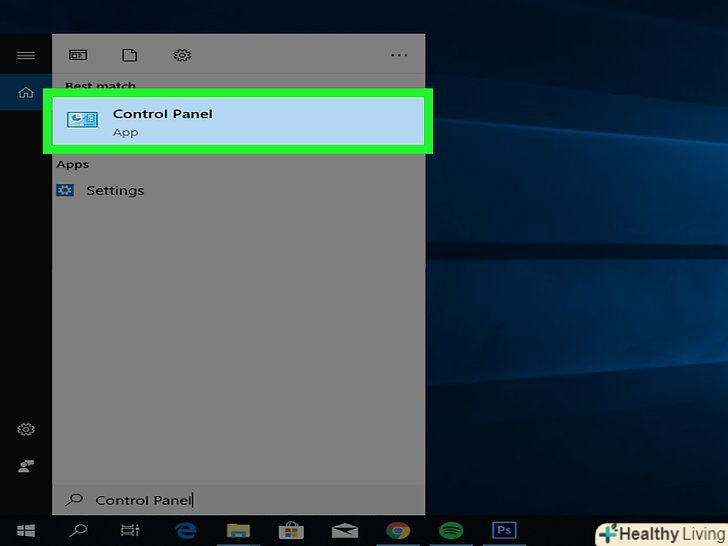Click the feedback person icon in sidebar
The height and width of the screenshot is (546, 728).
click(x=26, y=467)
